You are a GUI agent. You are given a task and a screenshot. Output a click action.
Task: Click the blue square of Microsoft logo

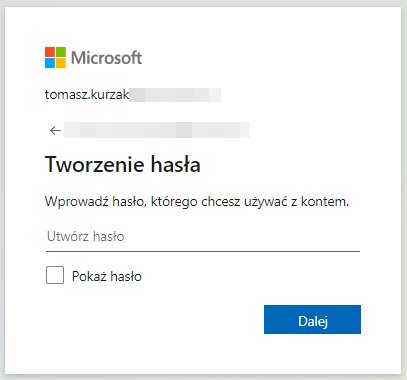pos(50,63)
